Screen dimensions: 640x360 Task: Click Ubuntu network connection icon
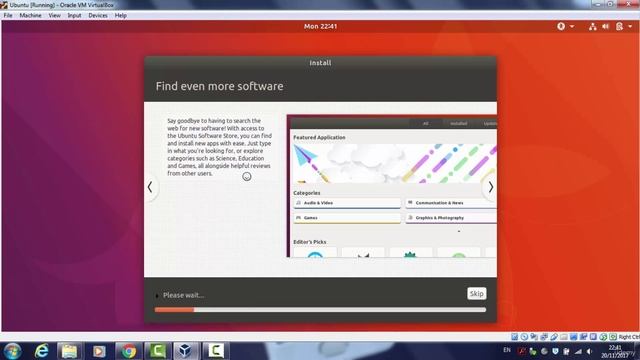(593, 27)
